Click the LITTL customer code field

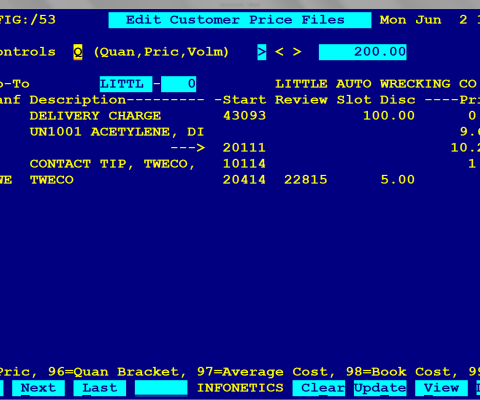click(x=126, y=84)
